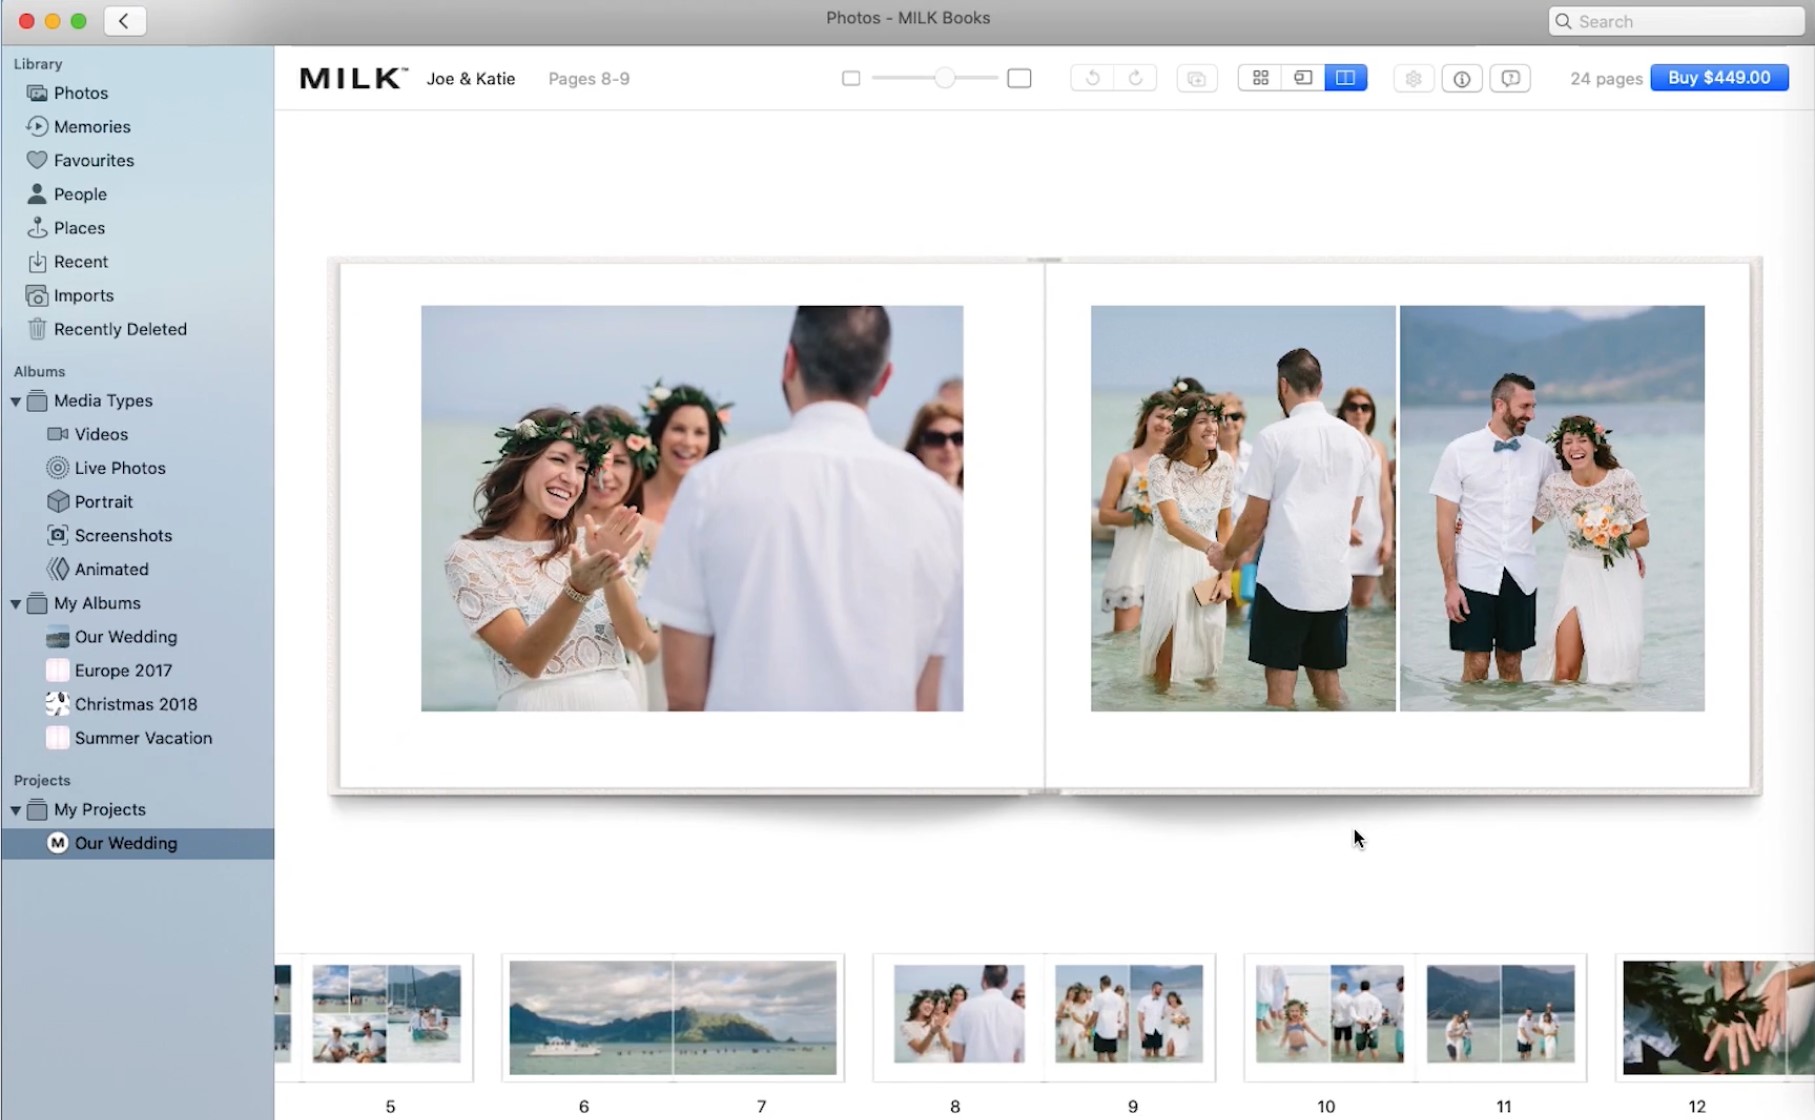Undo with the counterclockwise arrow button
1815x1120 pixels.
(1092, 78)
